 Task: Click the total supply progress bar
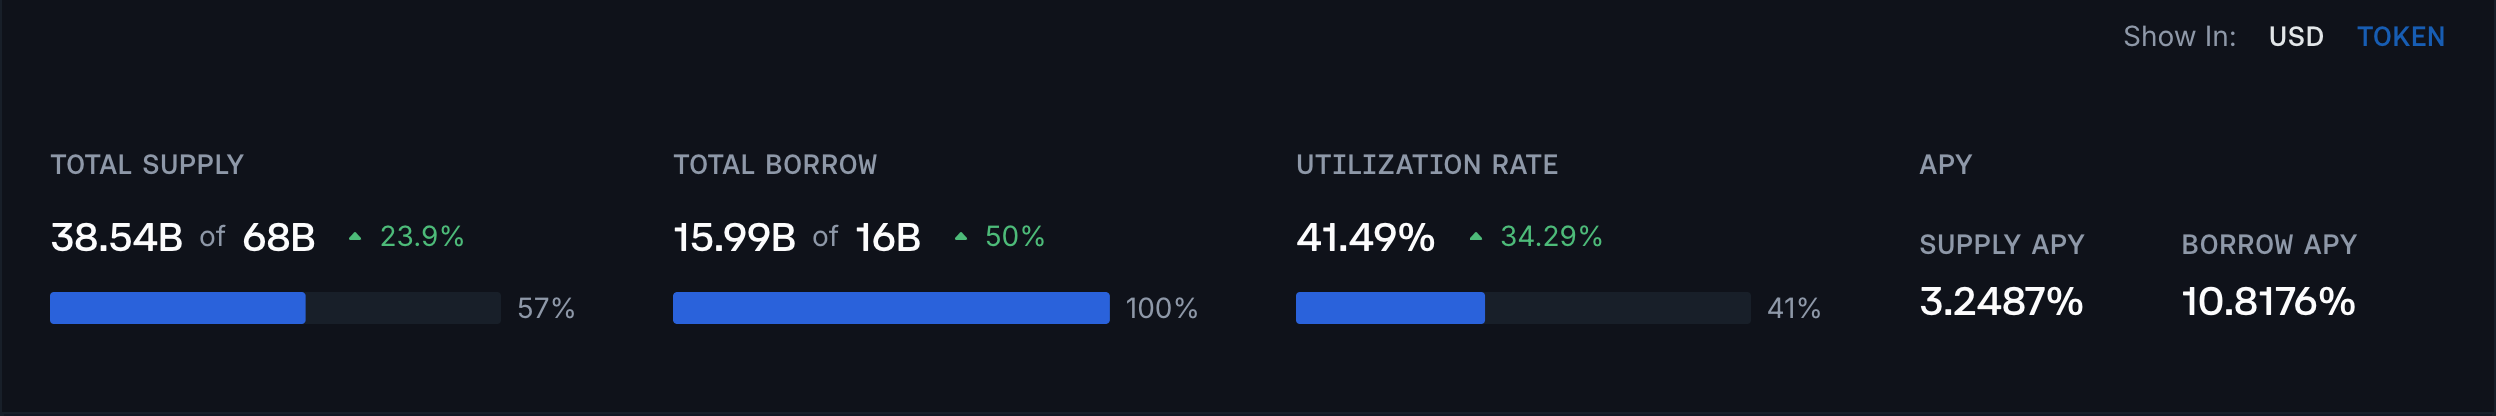click(275, 308)
